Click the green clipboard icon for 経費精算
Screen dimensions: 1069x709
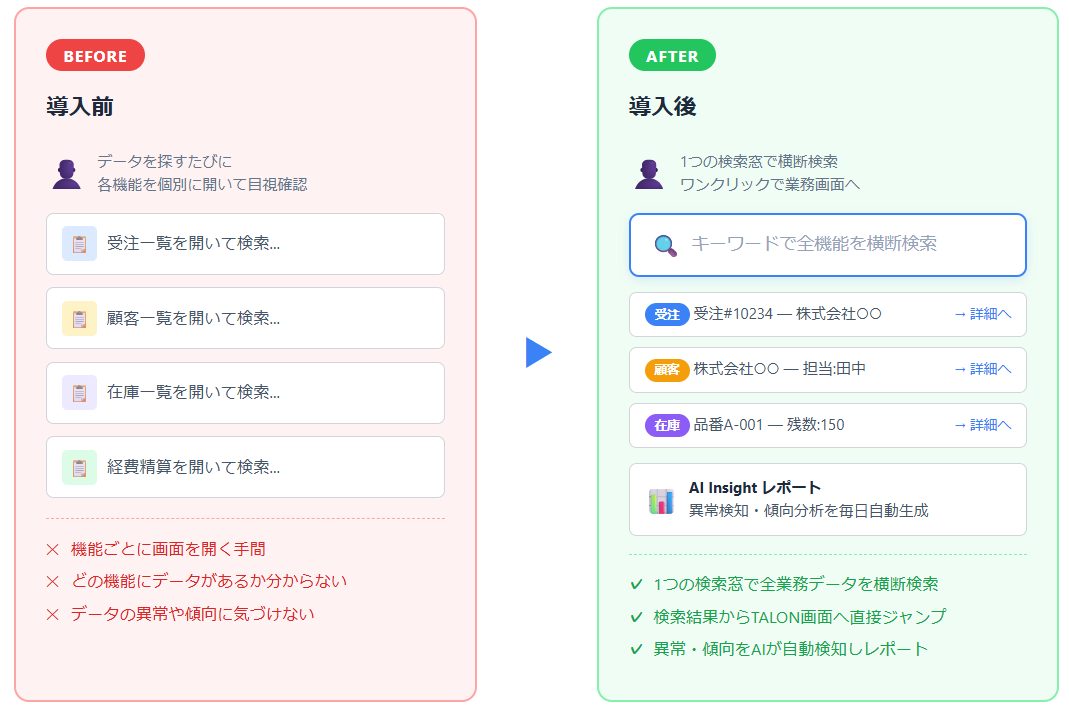[79, 467]
